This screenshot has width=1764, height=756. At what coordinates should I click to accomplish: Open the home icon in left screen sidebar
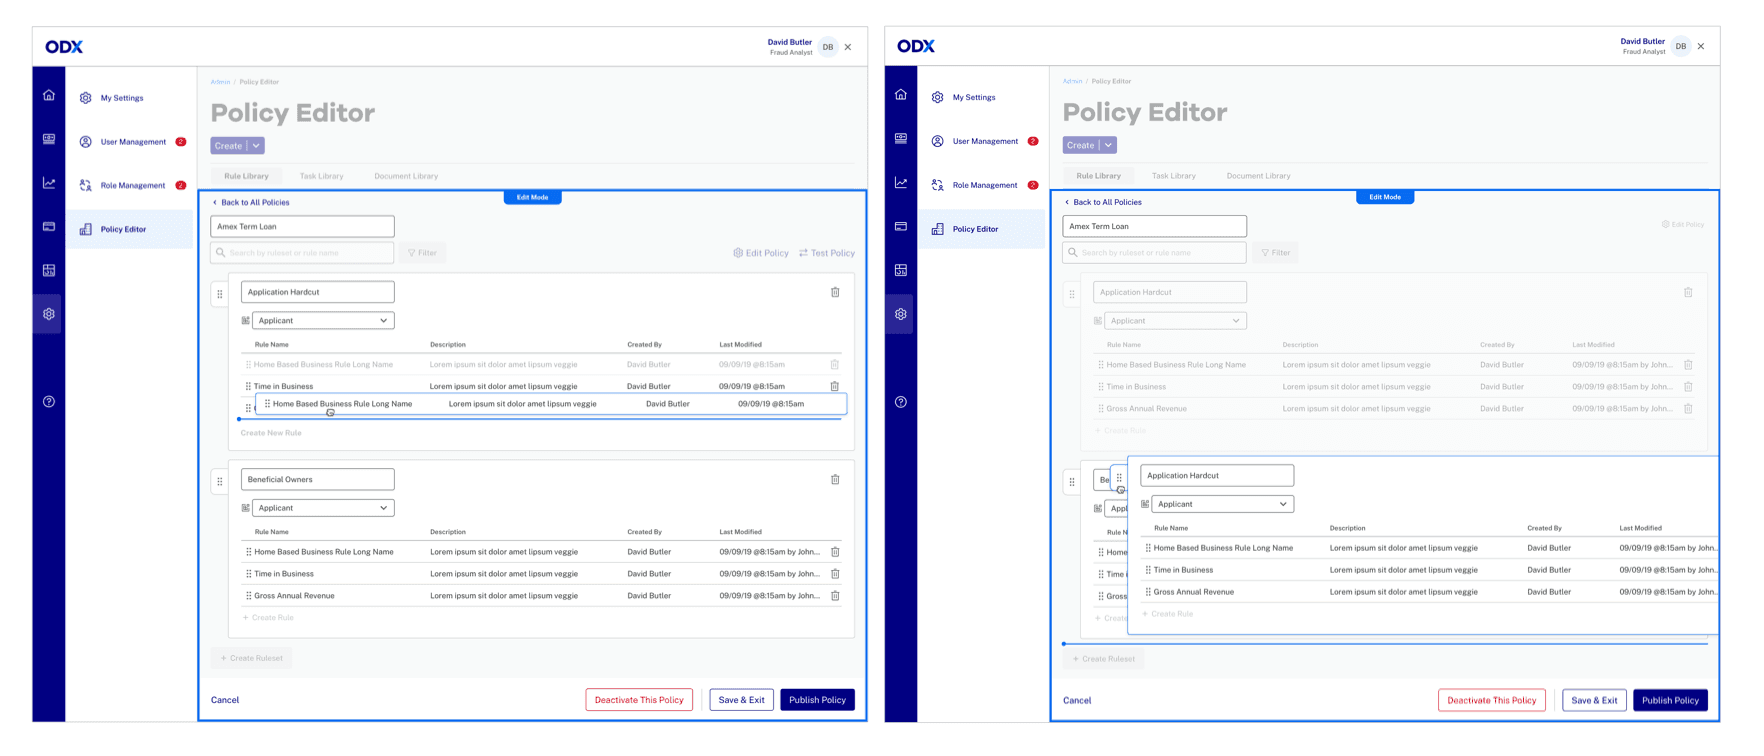coord(49,95)
